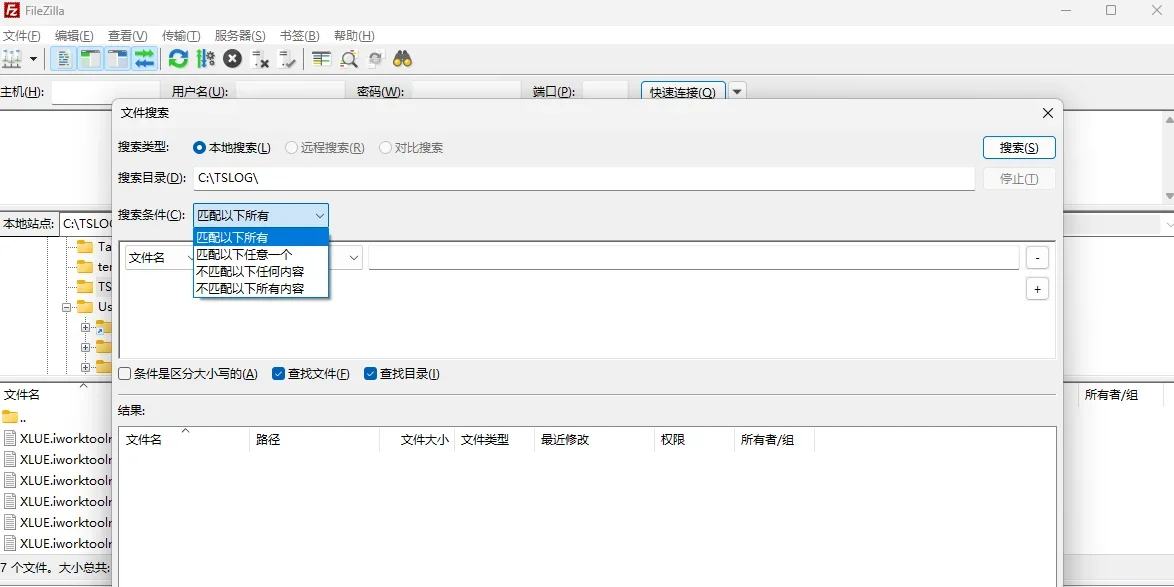Choose 不匹配以下所有内容 option

[261, 288]
